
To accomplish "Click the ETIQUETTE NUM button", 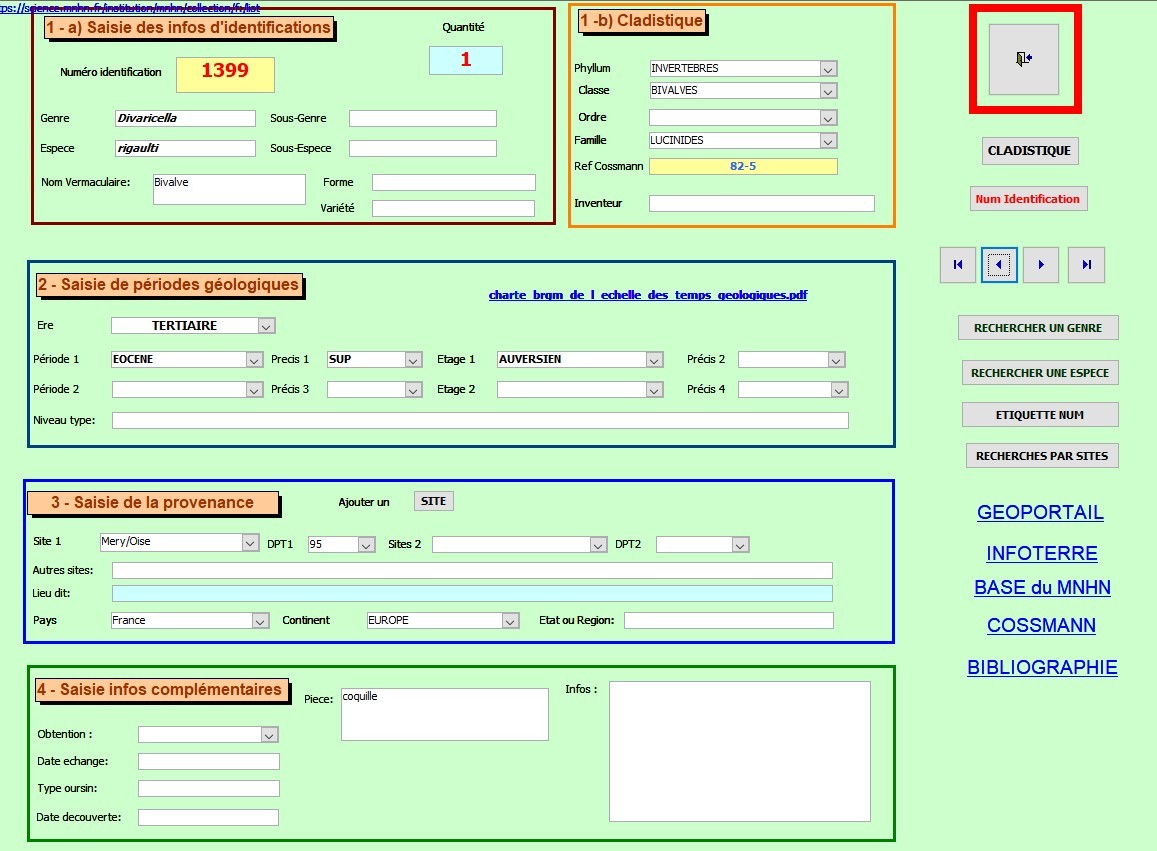I will 1040,414.
